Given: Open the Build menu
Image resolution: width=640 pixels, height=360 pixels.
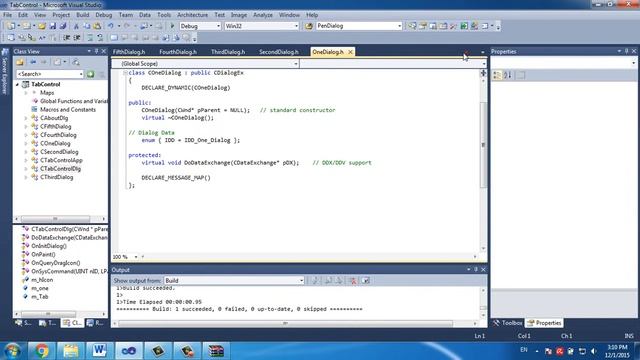Looking at the screenshot, I should tap(82, 15).
